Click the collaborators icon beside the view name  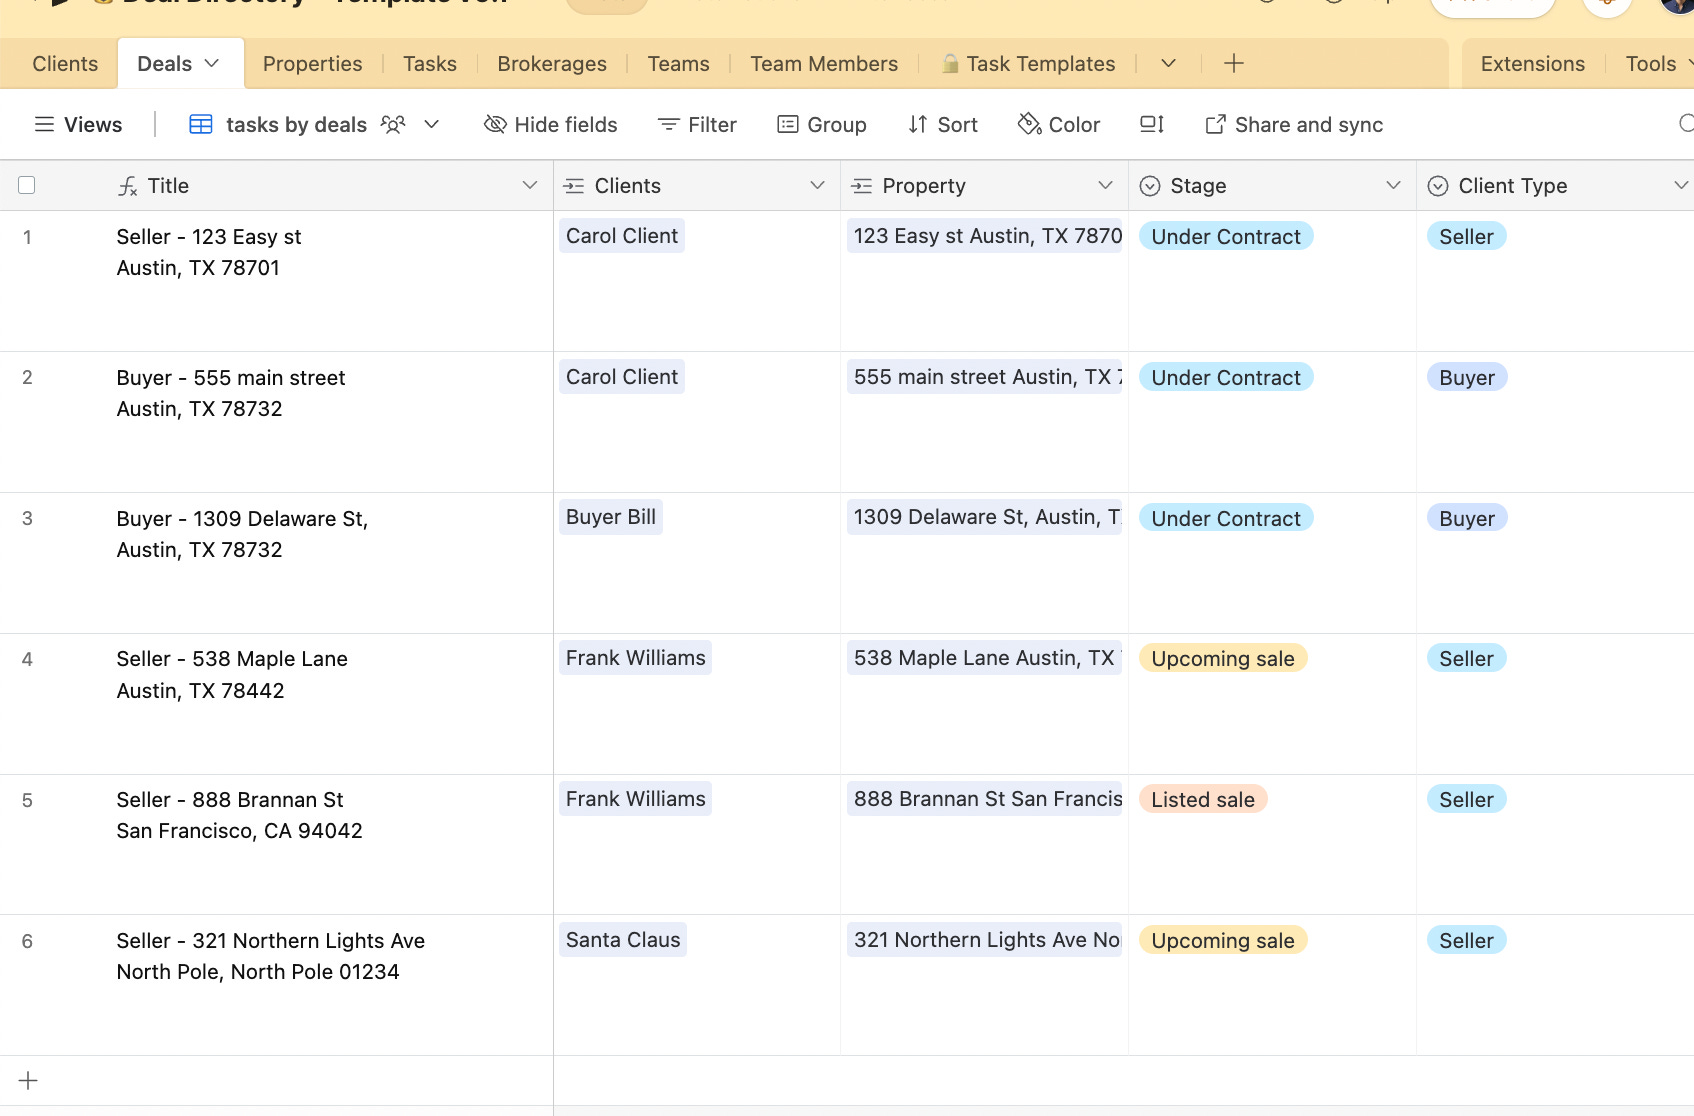(x=392, y=124)
